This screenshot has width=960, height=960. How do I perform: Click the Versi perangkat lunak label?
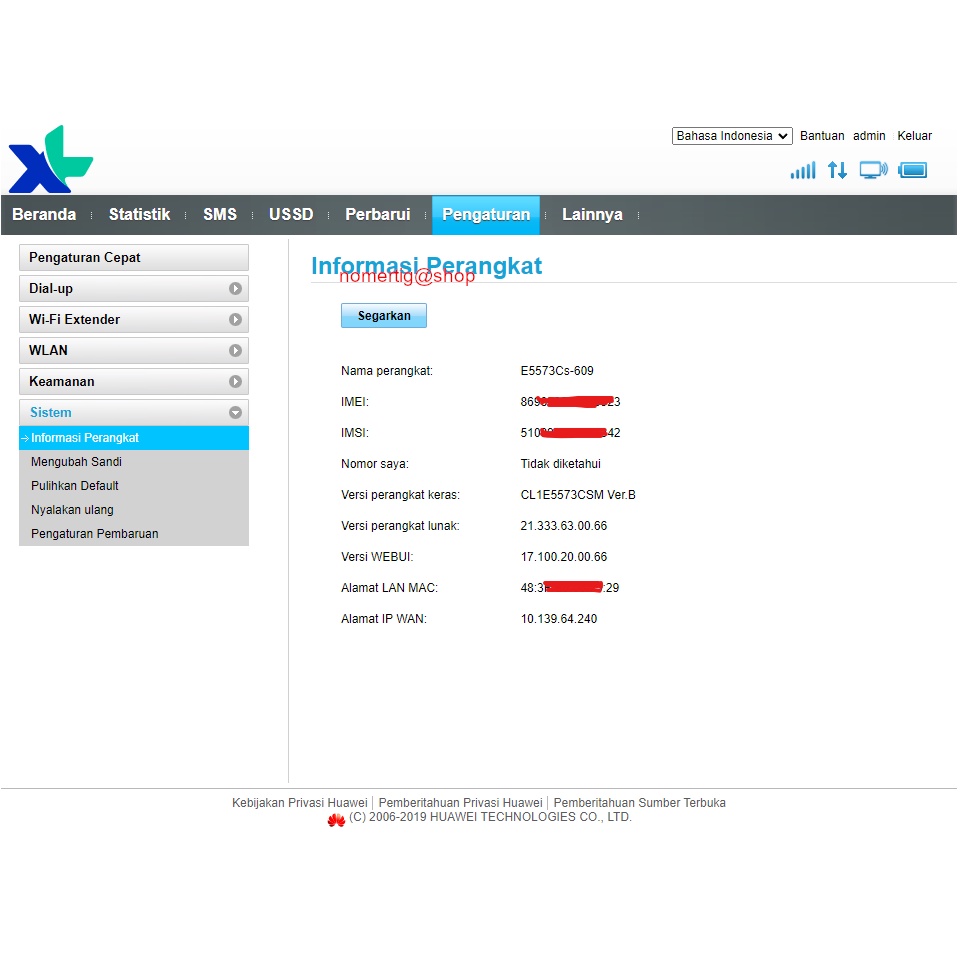[400, 526]
